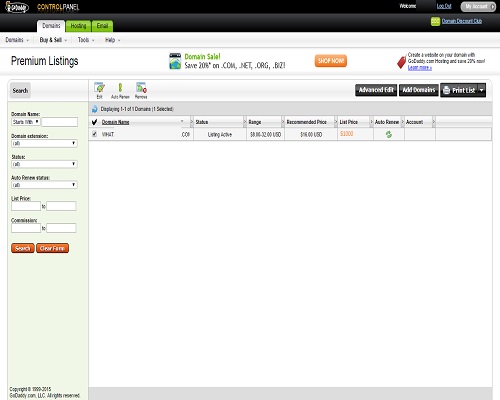The width and height of the screenshot is (500, 400).
Task: Open the Starts With filter dropdown
Action: [26, 122]
